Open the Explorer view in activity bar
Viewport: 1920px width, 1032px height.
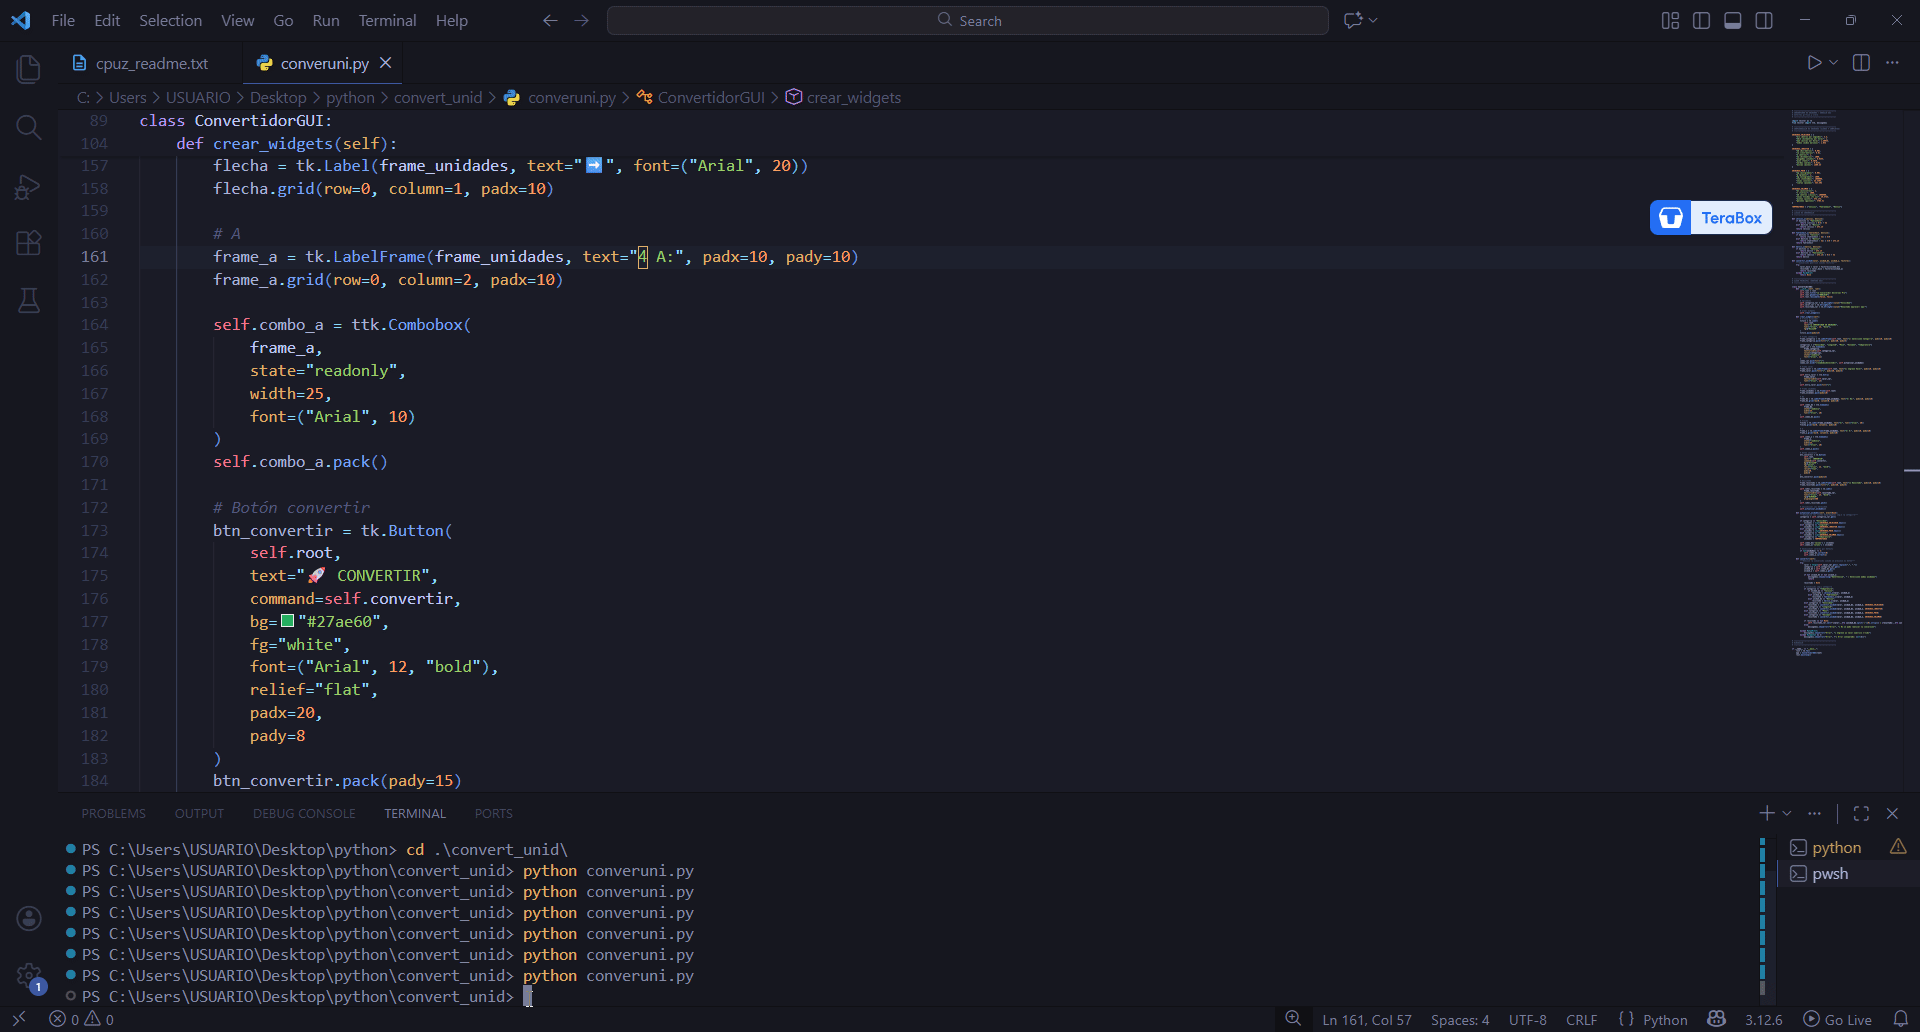29,69
